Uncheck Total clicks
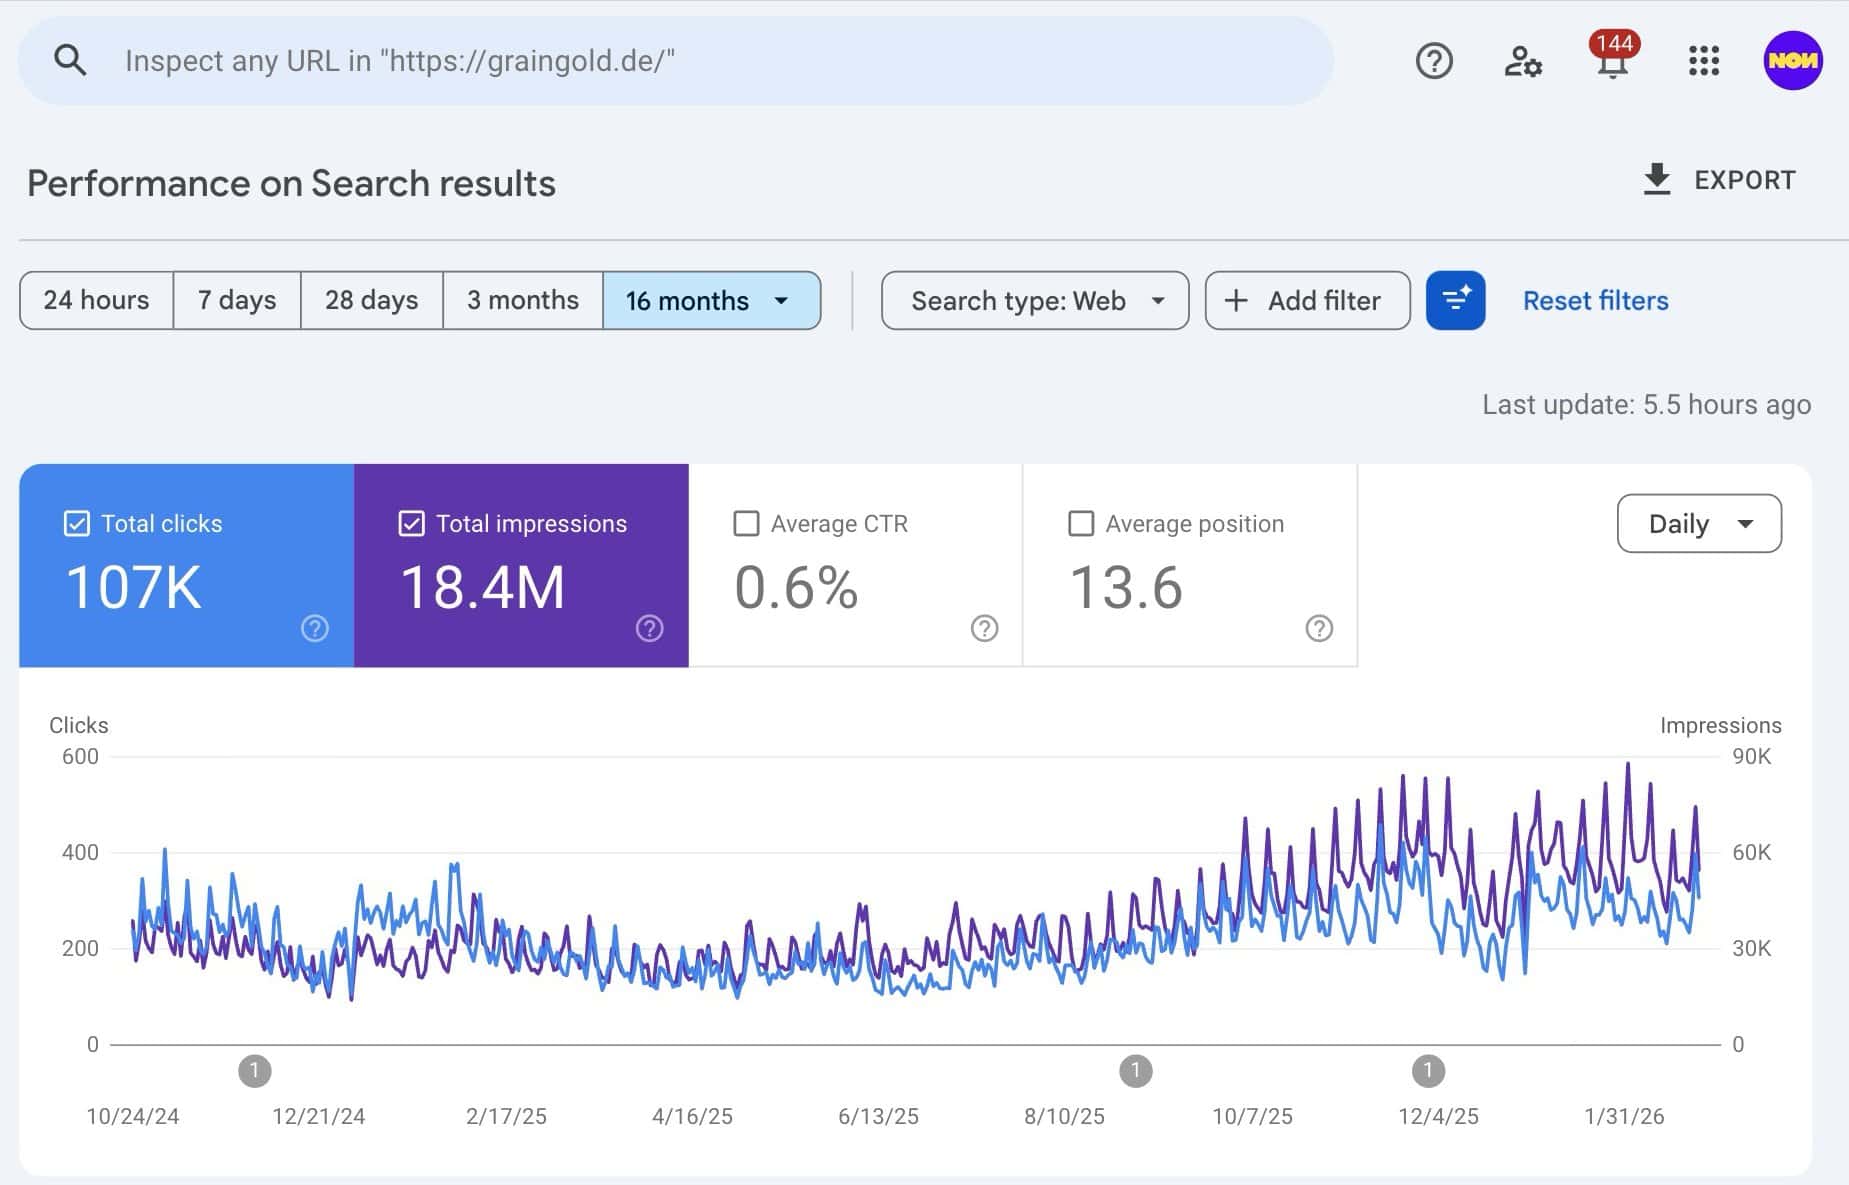This screenshot has height=1185, width=1849. [x=76, y=522]
